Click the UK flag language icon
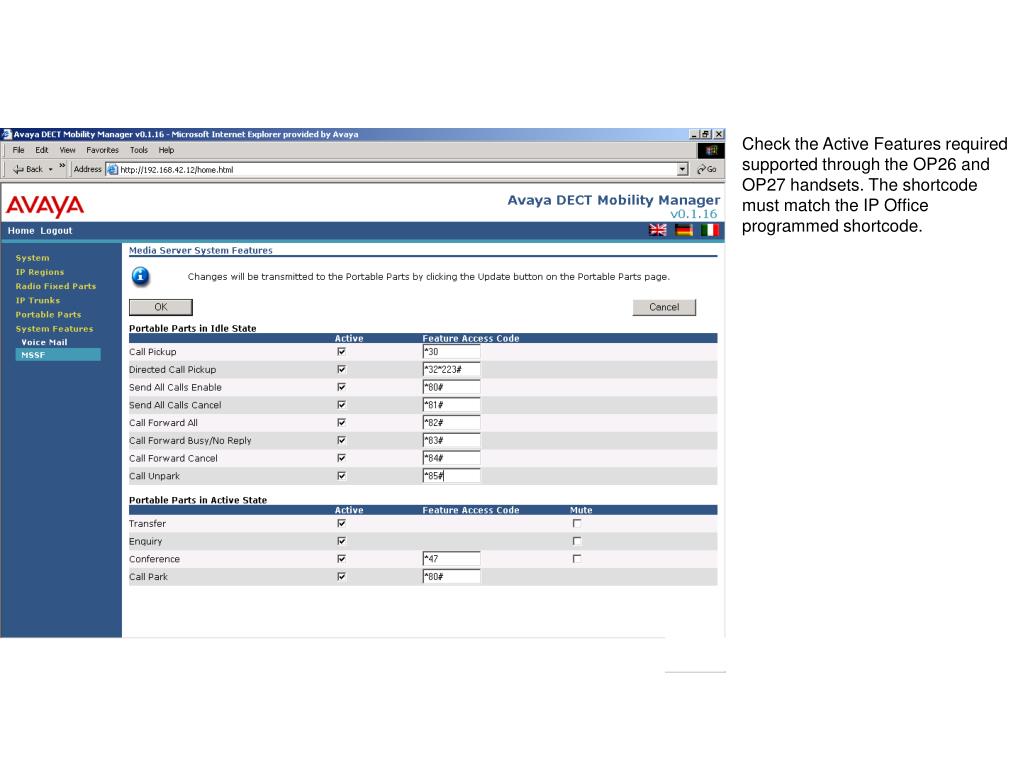 [658, 230]
